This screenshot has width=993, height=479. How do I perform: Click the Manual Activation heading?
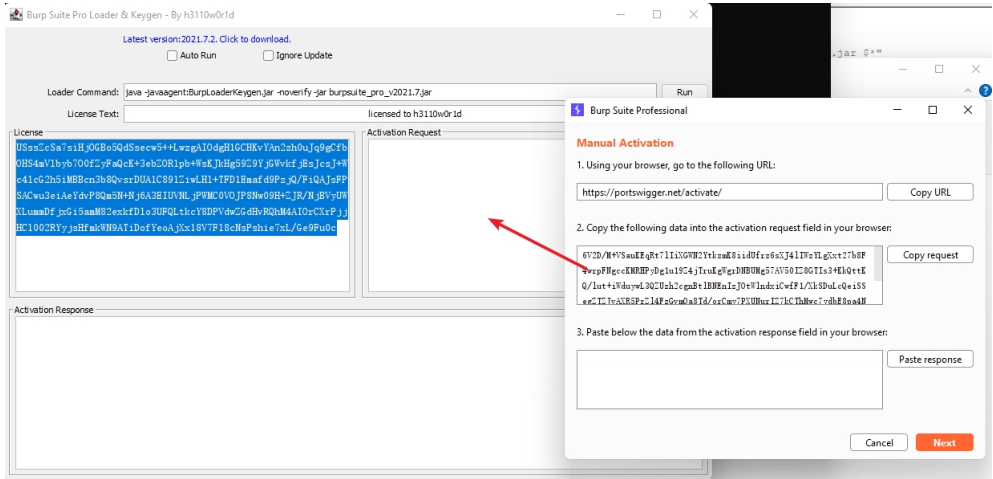[624, 143]
